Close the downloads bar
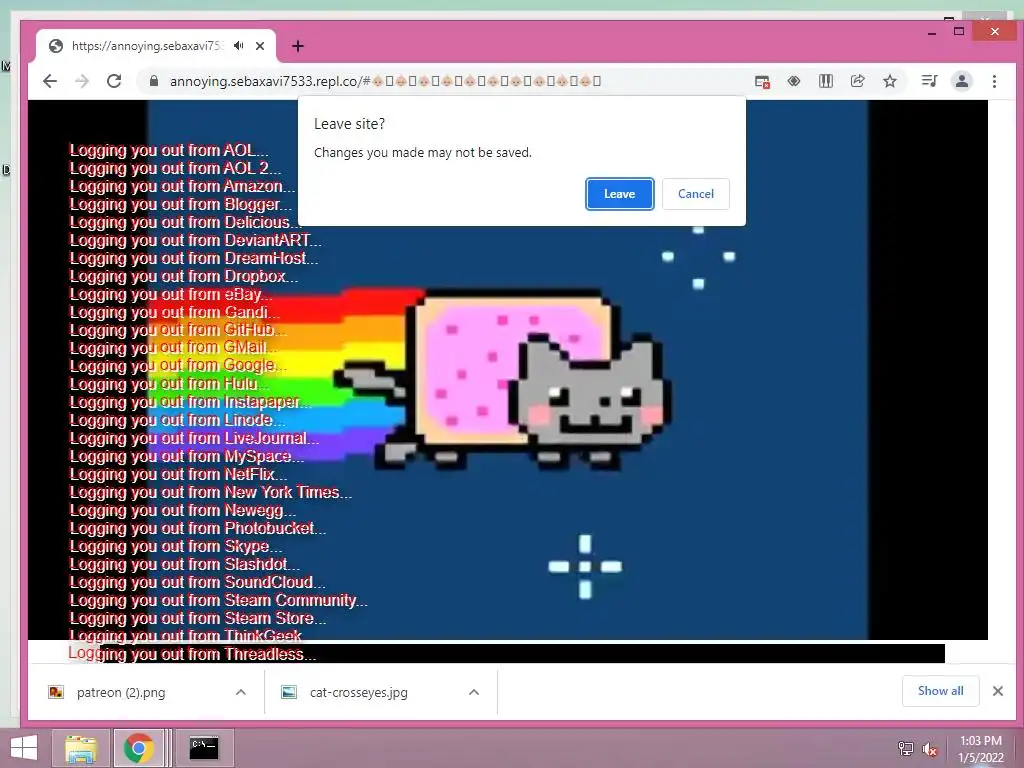Viewport: 1024px width, 768px height. point(997,691)
